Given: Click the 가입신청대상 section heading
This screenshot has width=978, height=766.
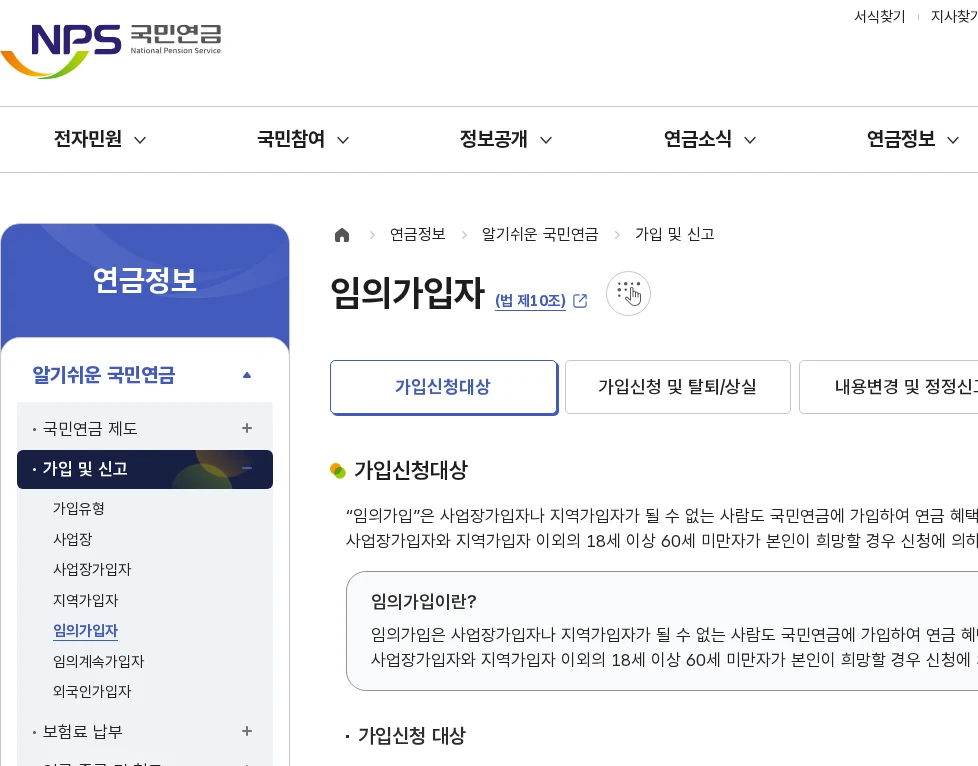Looking at the screenshot, I should coord(411,470).
